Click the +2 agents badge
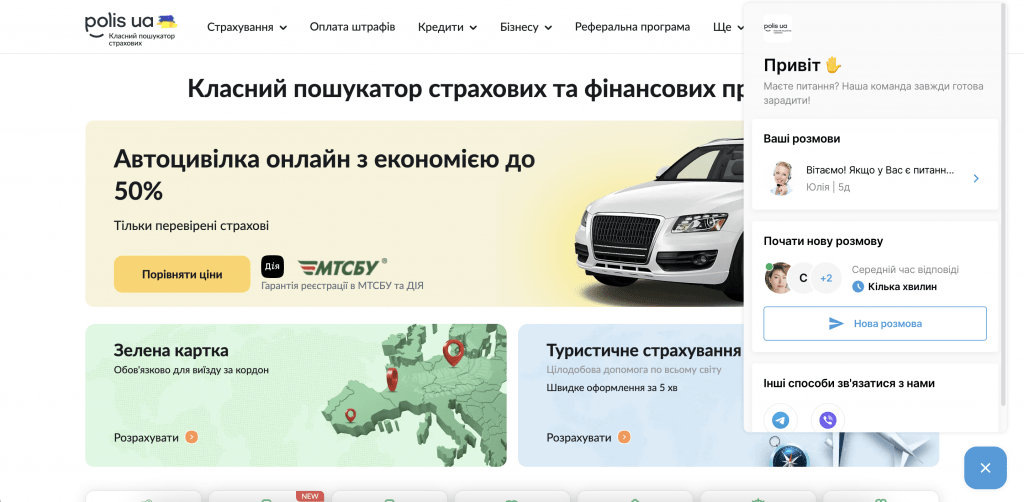Screen dimensions: 1024x502 826,278
